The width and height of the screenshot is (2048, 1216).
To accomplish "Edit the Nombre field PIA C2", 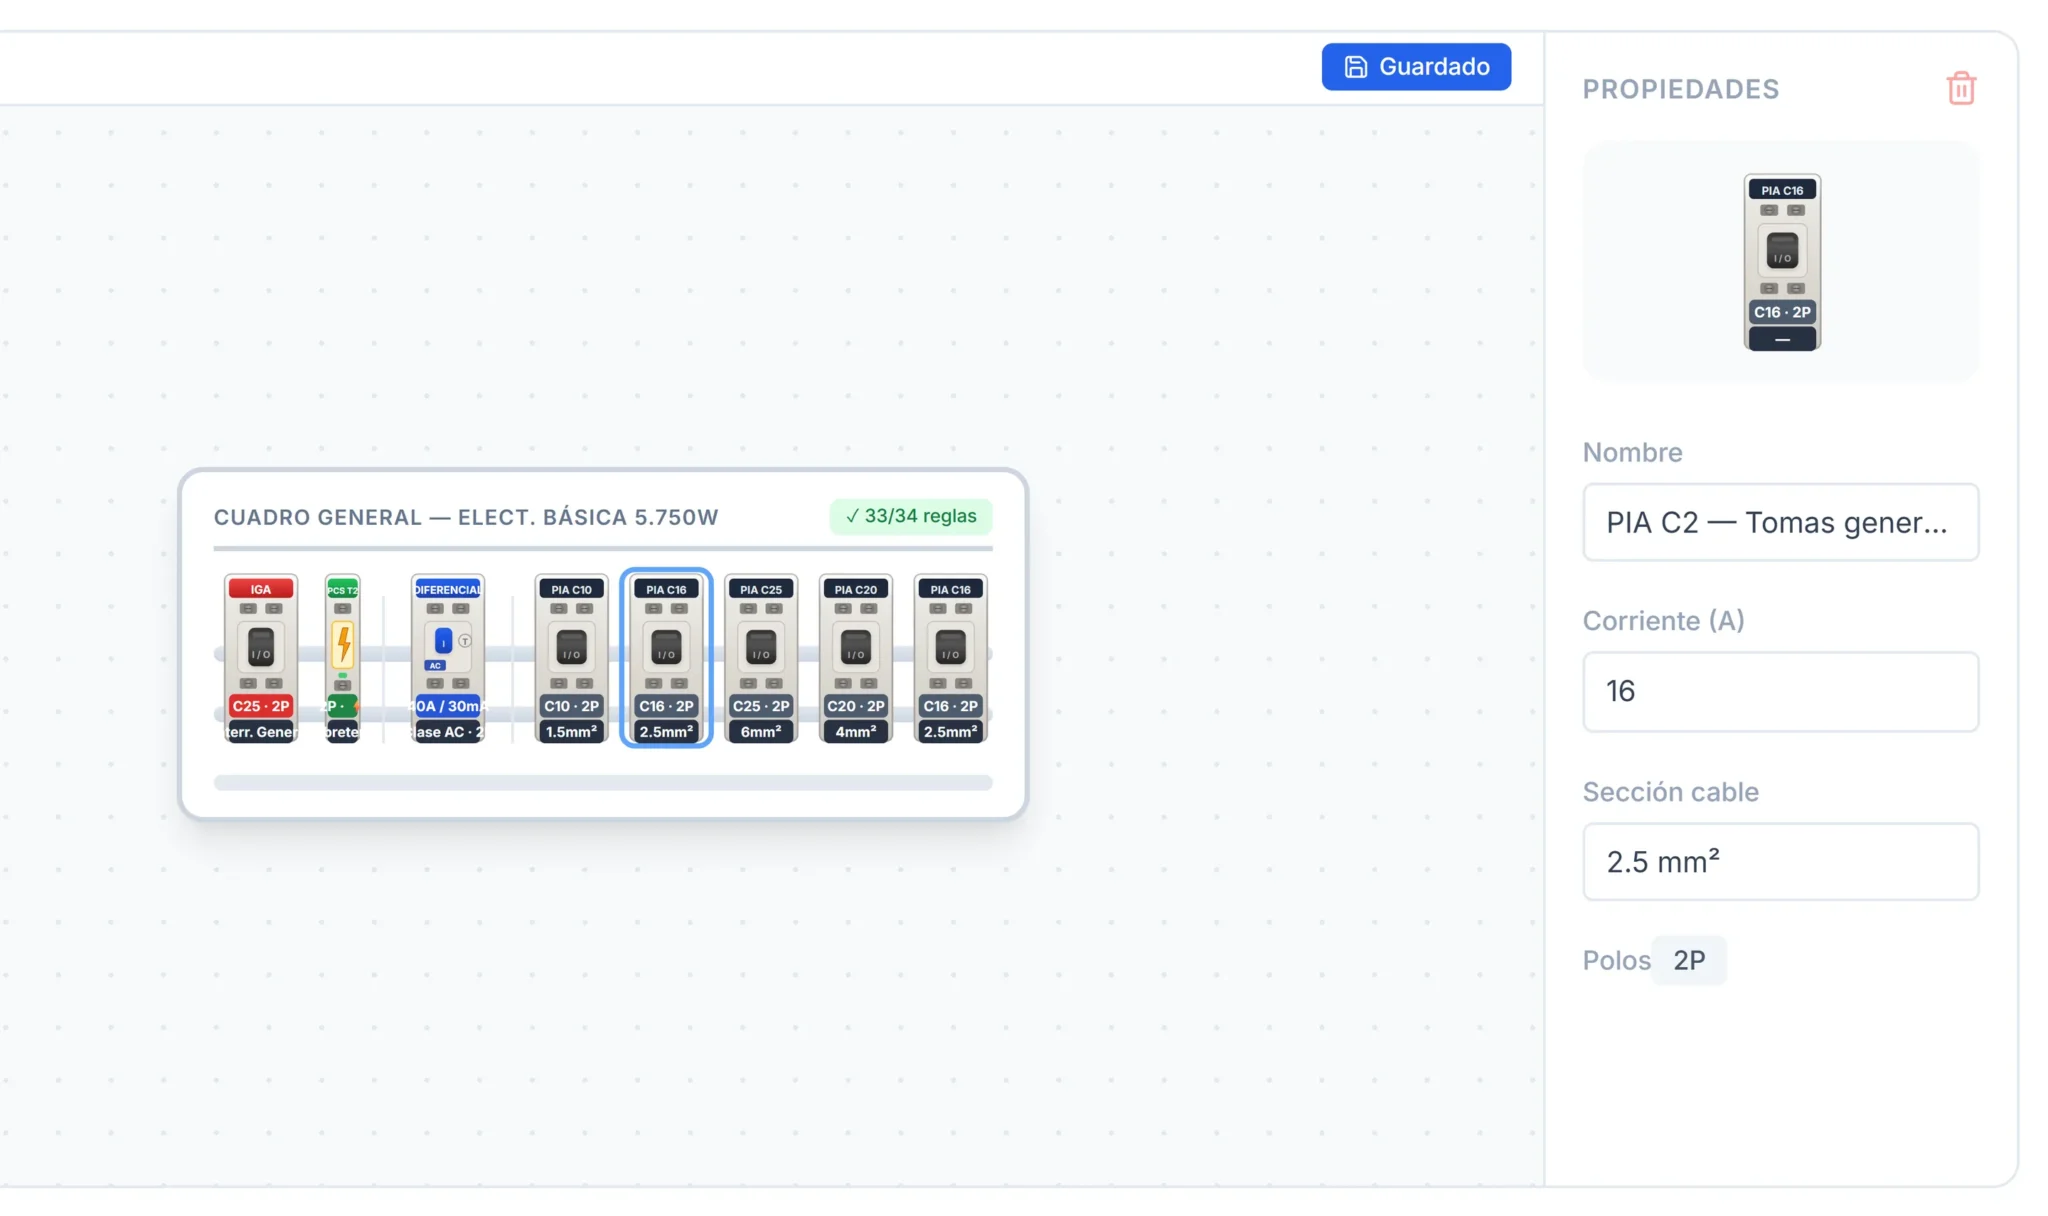I will (1780, 522).
